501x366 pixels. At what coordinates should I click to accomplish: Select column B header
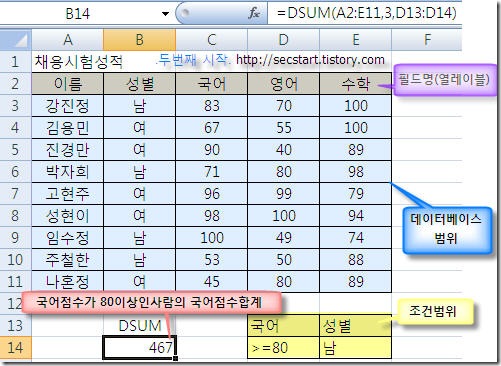(x=140, y=40)
